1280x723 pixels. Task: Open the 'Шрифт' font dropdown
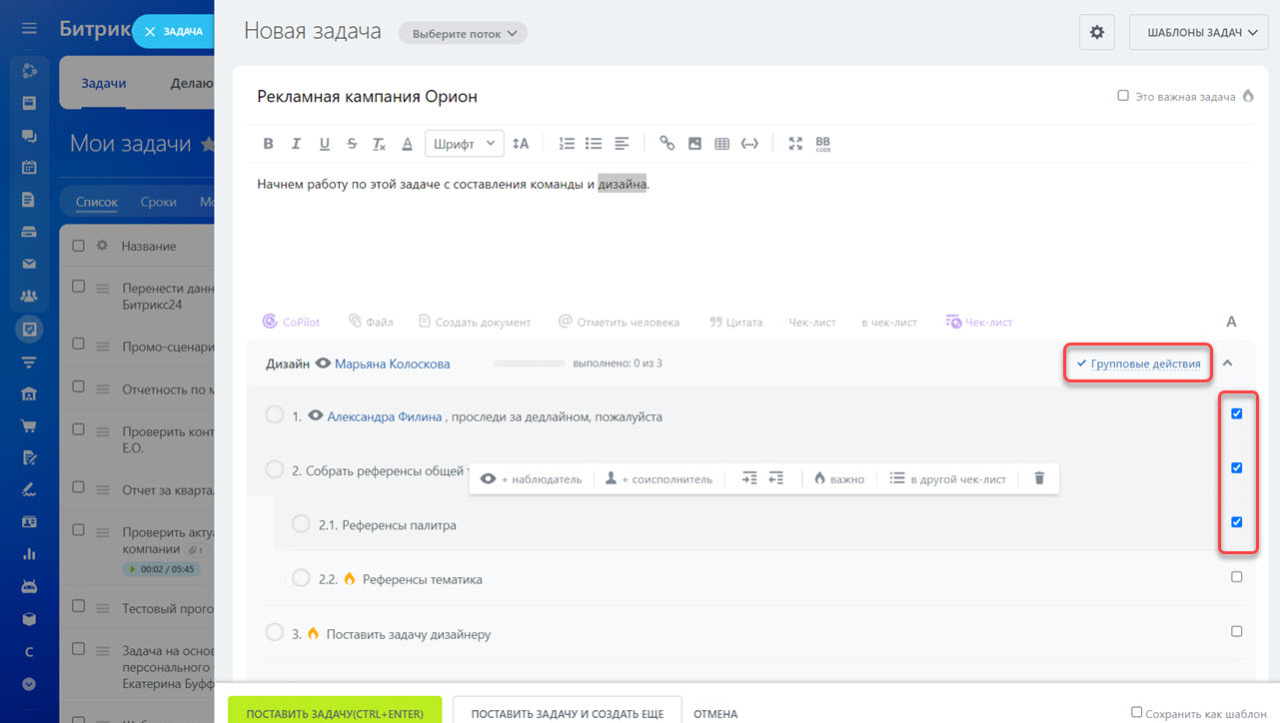[465, 144]
